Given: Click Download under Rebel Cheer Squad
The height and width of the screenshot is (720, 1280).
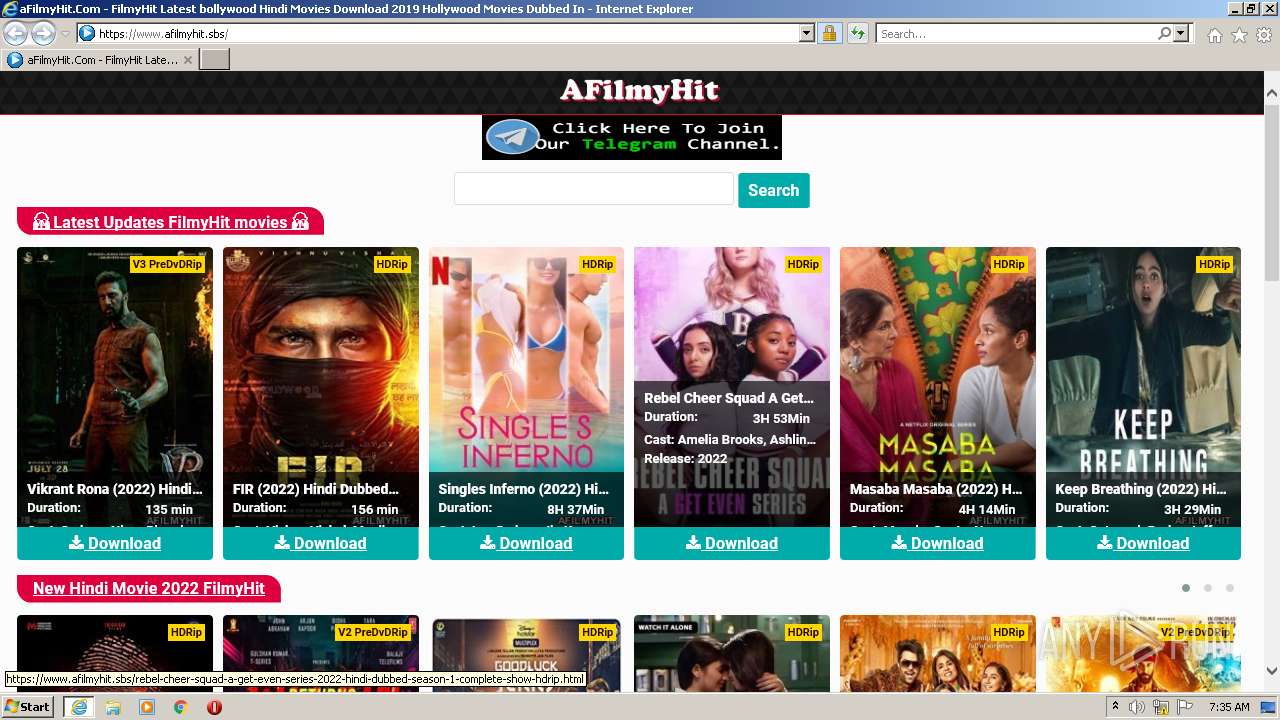Looking at the screenshot, I should pos(732,543).
